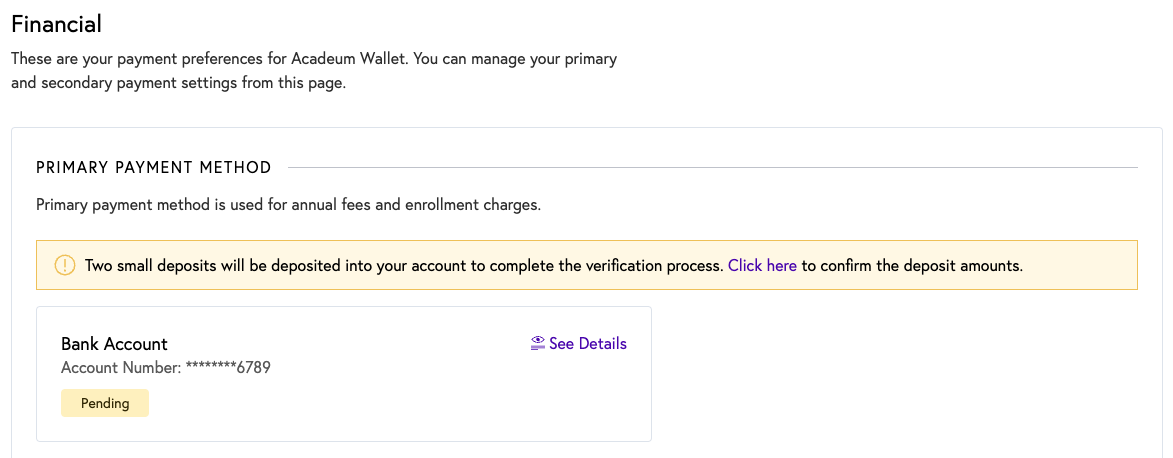Click the divider line beside Primary Payment Method
This screenshot has height=458, width=1173.
tap(712, 167)
